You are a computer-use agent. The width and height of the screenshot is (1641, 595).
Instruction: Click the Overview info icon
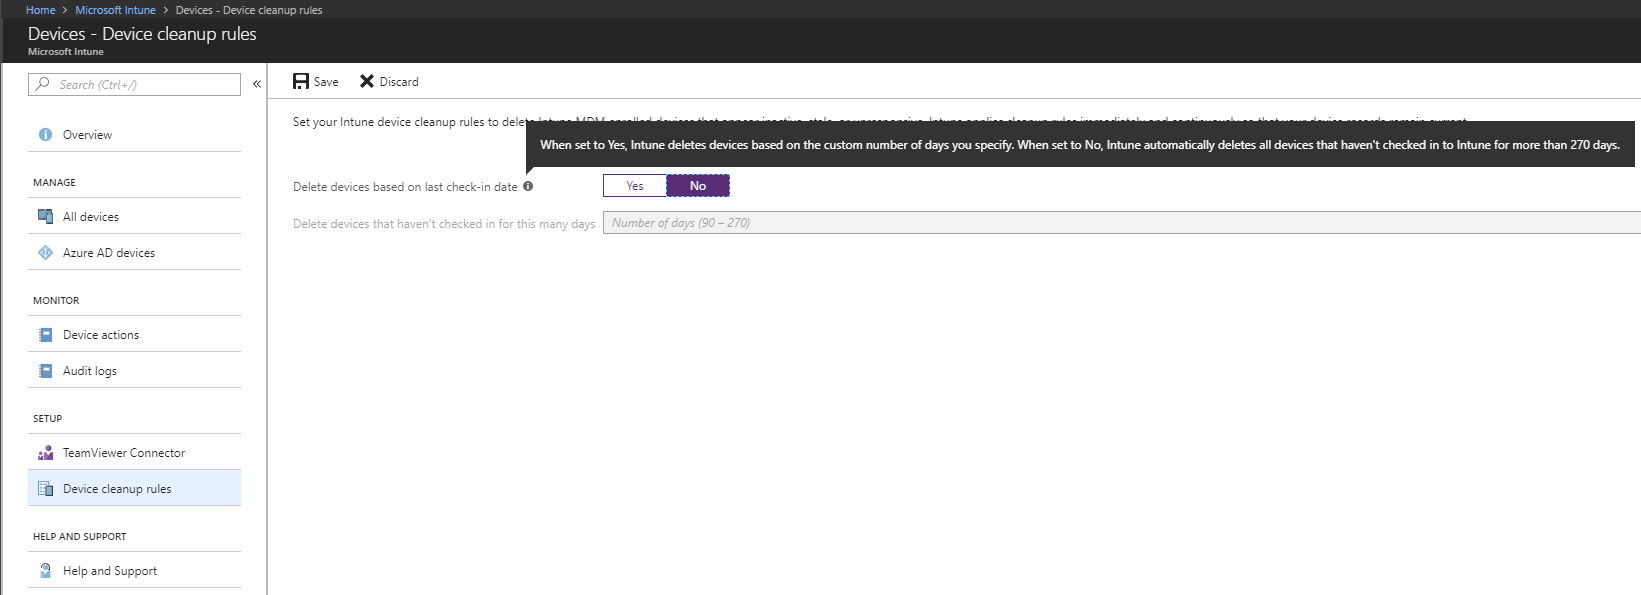45,135
